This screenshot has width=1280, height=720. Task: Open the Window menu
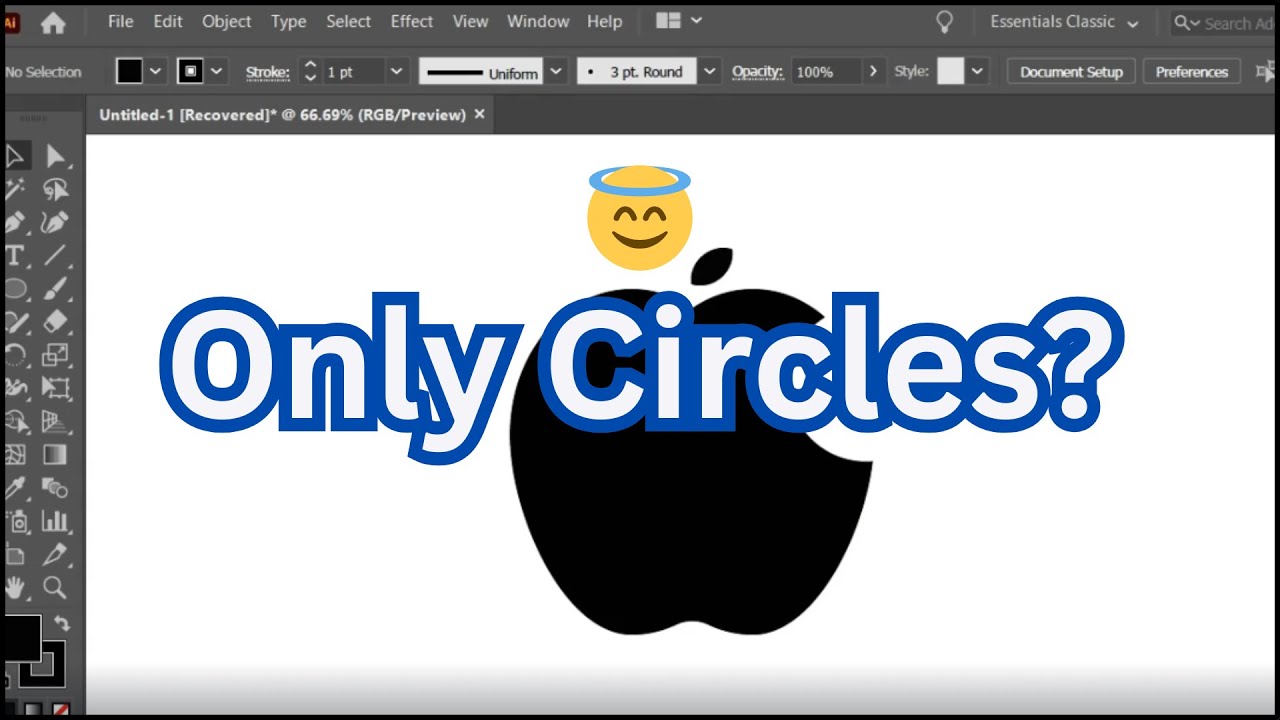[x=538, y=21]
